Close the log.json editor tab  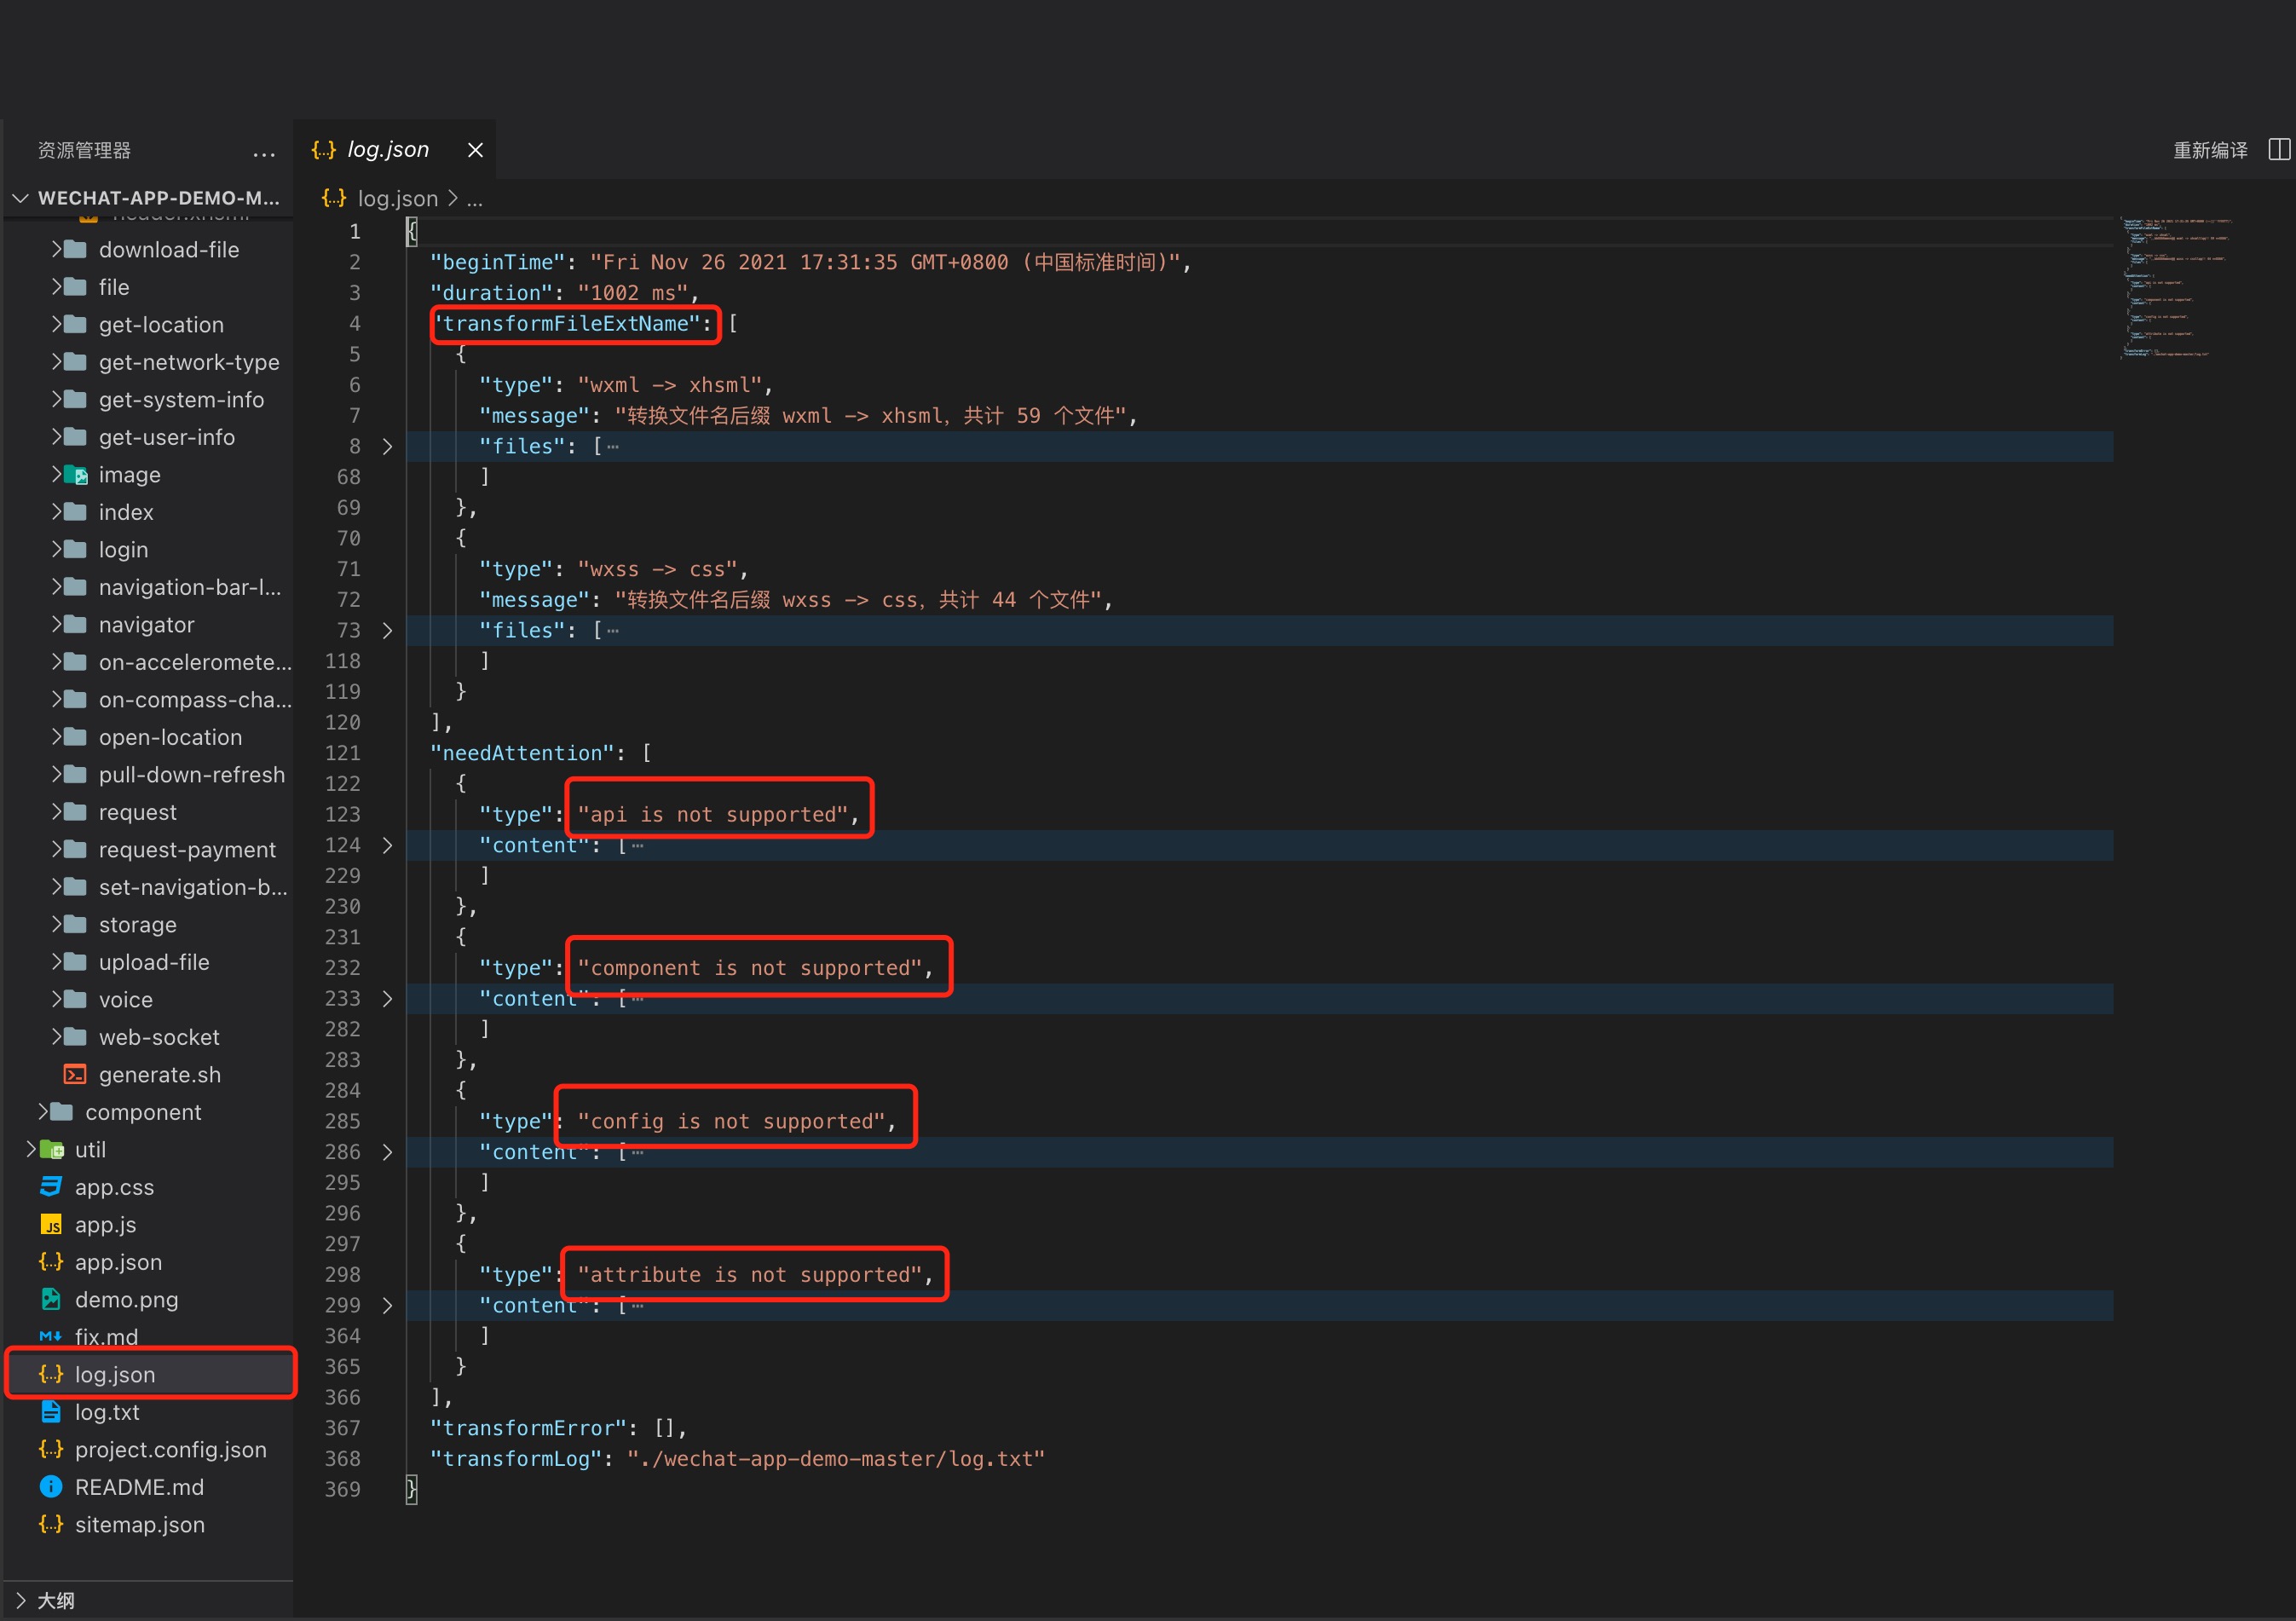(475, 150)
